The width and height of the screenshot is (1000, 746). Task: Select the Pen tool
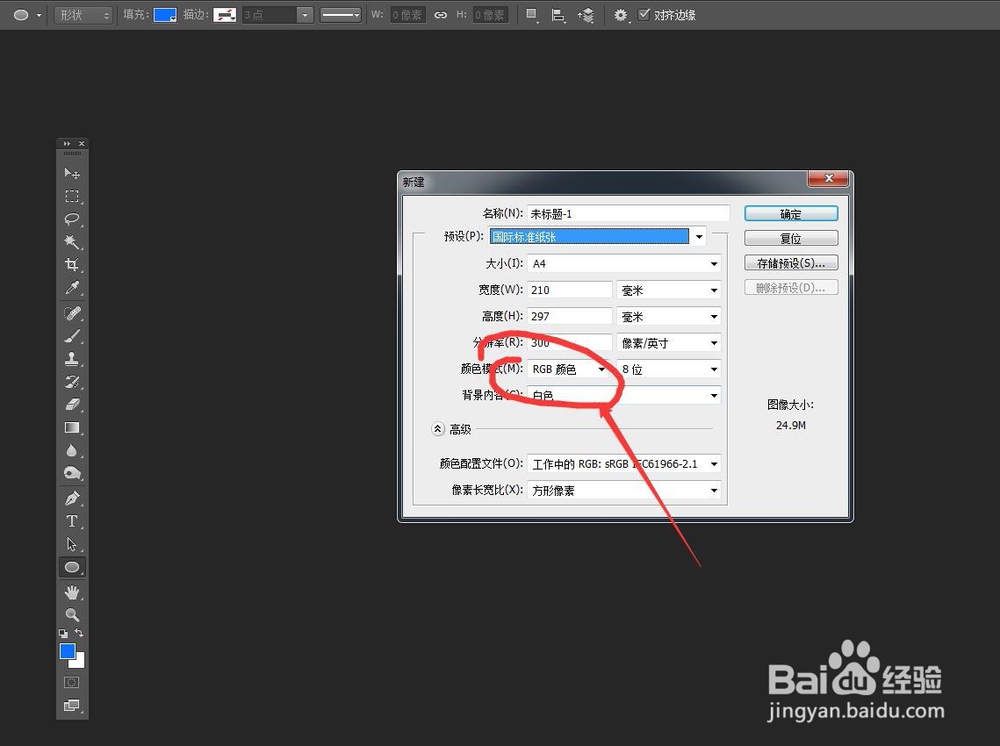pos(72,497)
